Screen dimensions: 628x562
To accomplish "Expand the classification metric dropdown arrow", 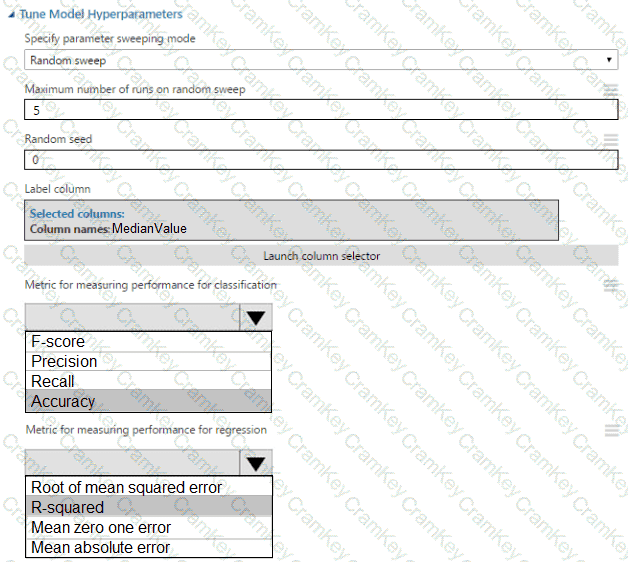I will click(x=256, y=317).
